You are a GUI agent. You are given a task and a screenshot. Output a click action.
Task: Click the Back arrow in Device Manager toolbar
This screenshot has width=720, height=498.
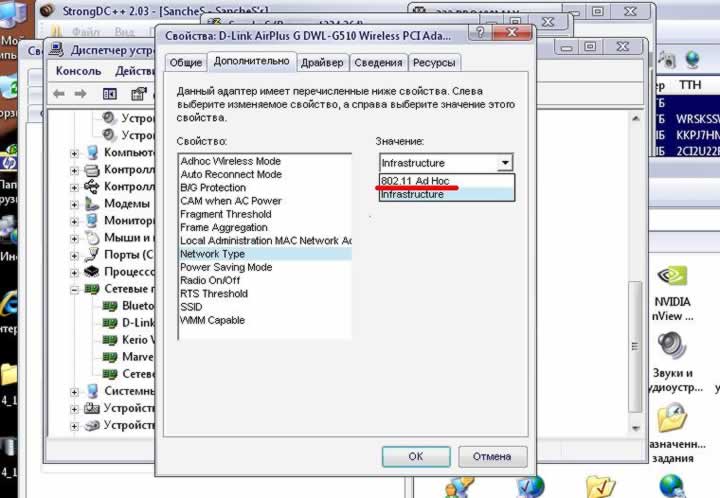click(59, 94)
